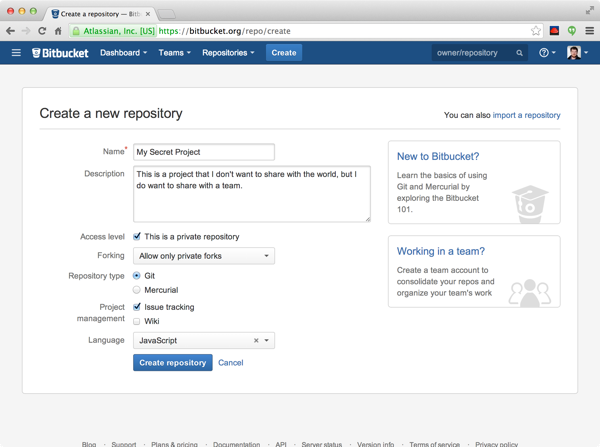Click the Create repository button

click(x=172, y=363)
